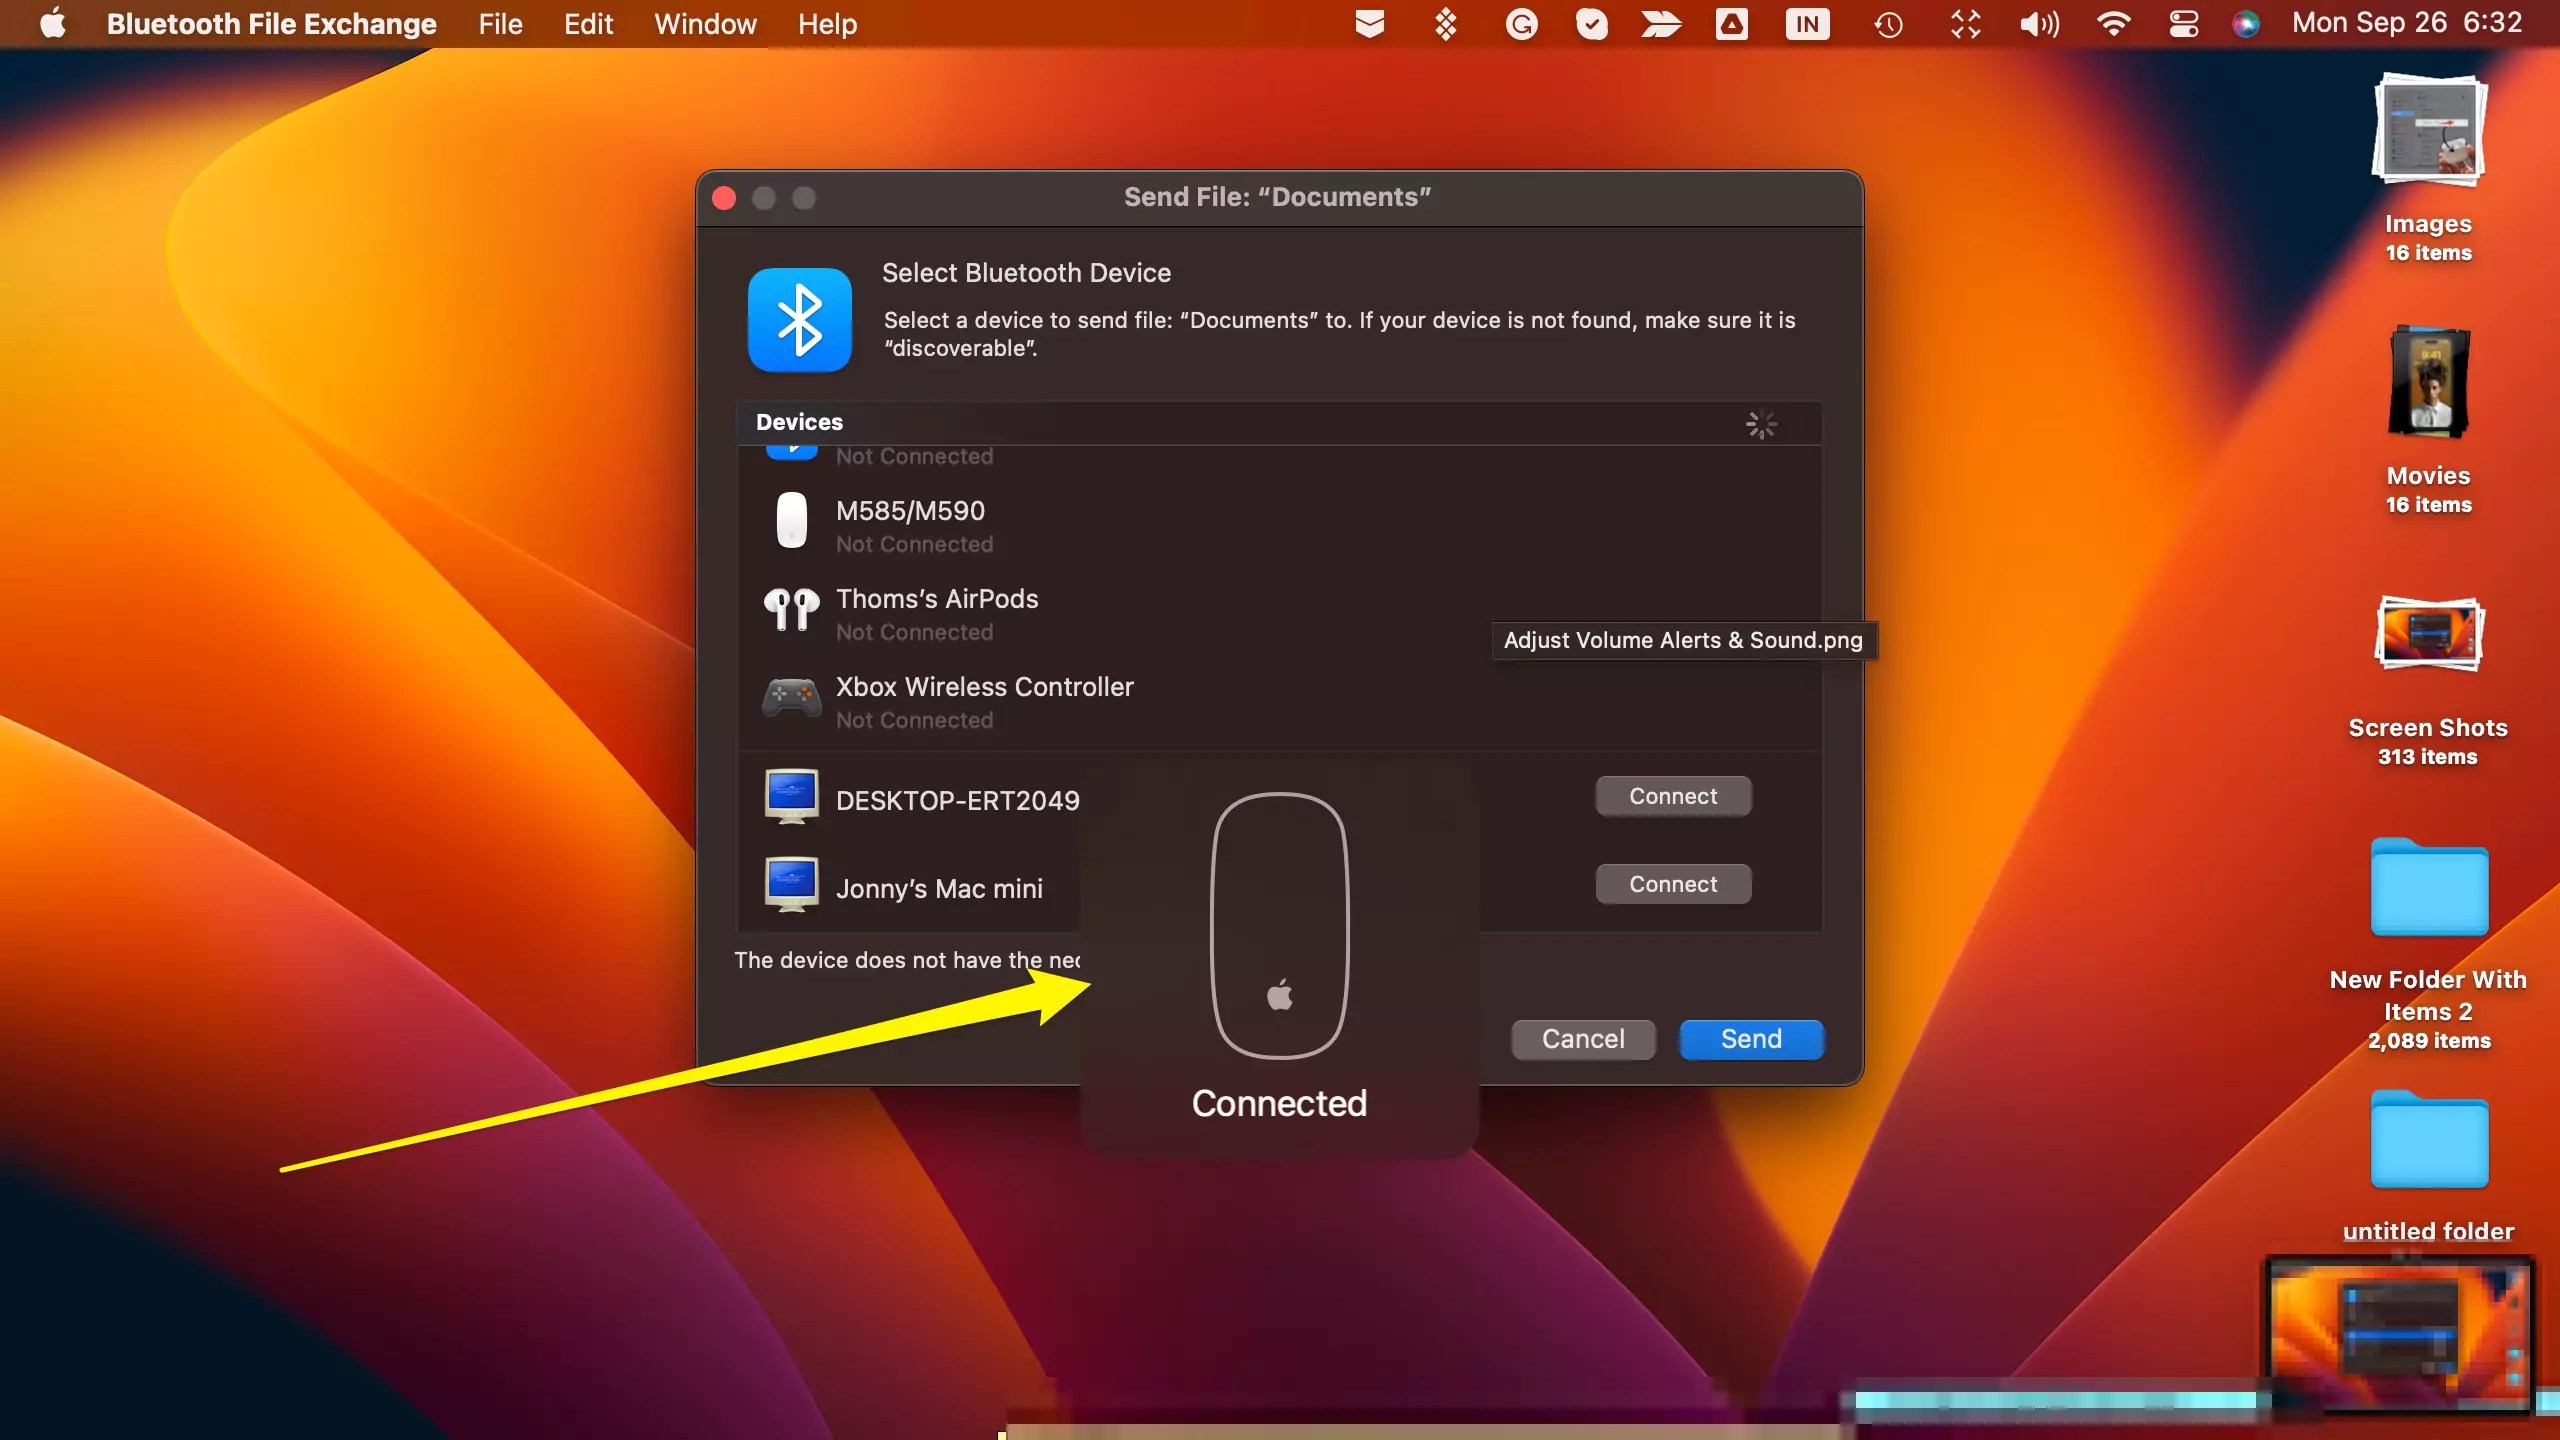Open Control Center from the menu bar
Viewport: 2560px width, 1440px height.
tap(2184, 23)
